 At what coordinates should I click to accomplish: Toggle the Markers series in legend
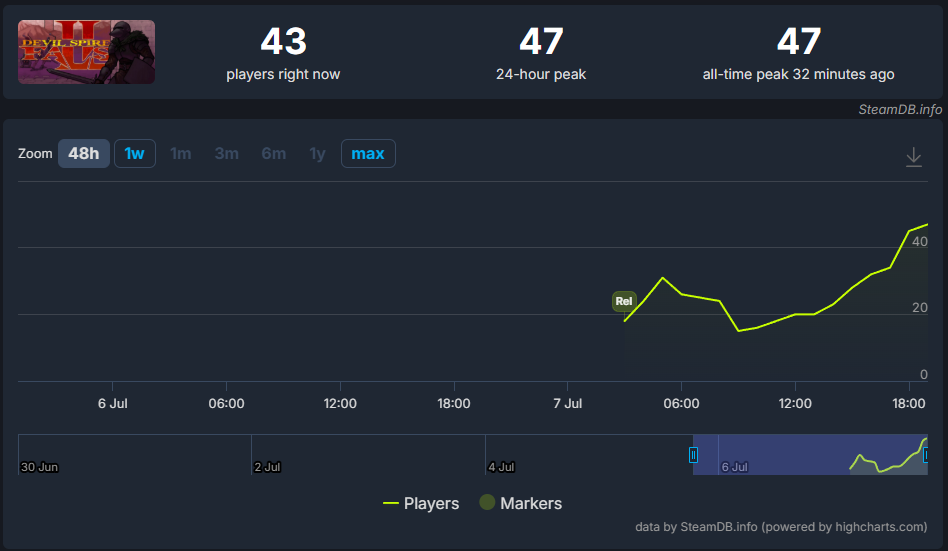tap(521, 503)
